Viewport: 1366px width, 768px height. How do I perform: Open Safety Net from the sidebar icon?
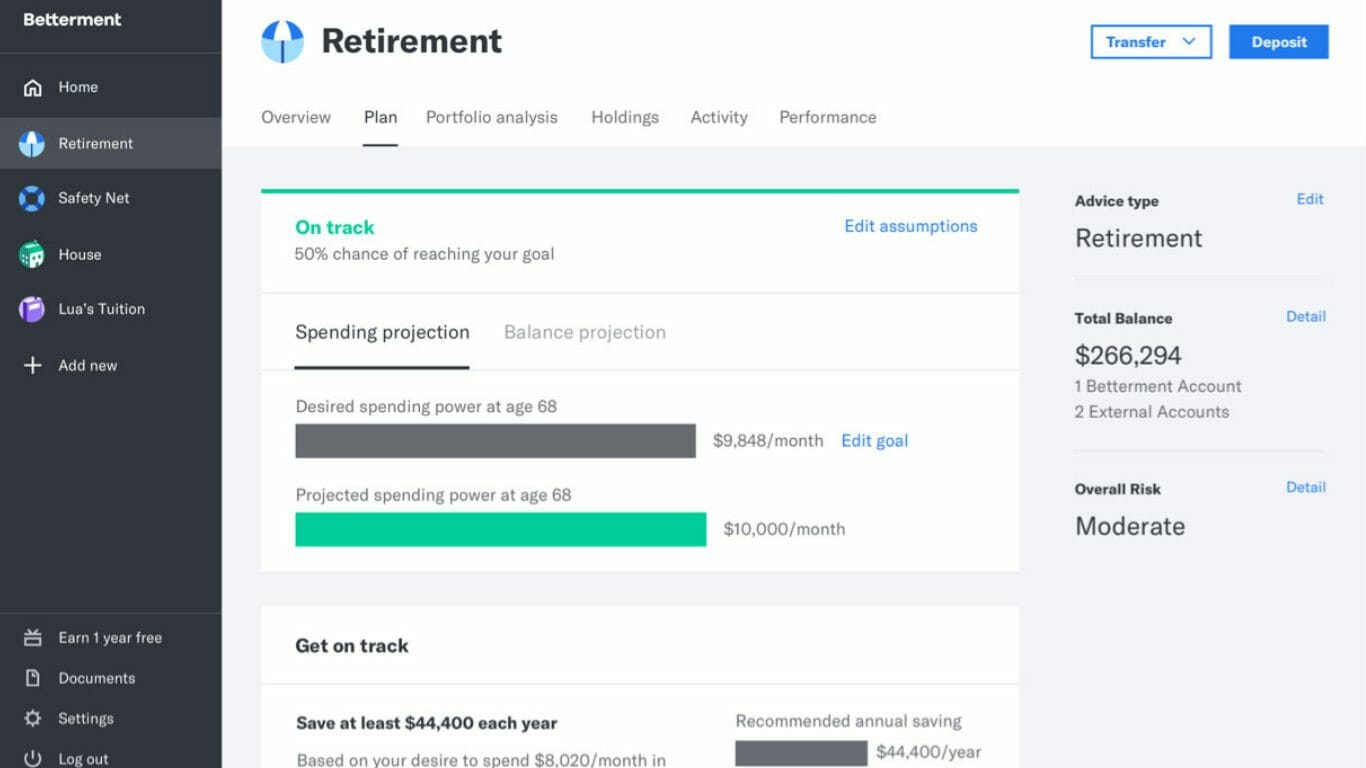click(x=31, y=198)
